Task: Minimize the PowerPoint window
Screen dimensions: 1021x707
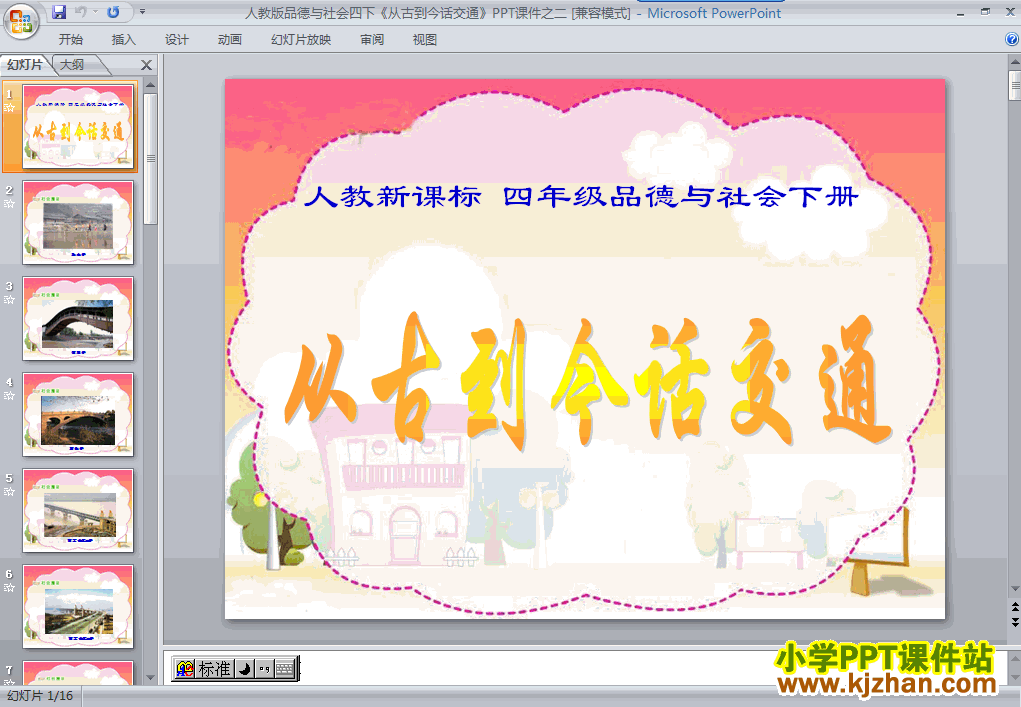Action: (x=960, y=12)
